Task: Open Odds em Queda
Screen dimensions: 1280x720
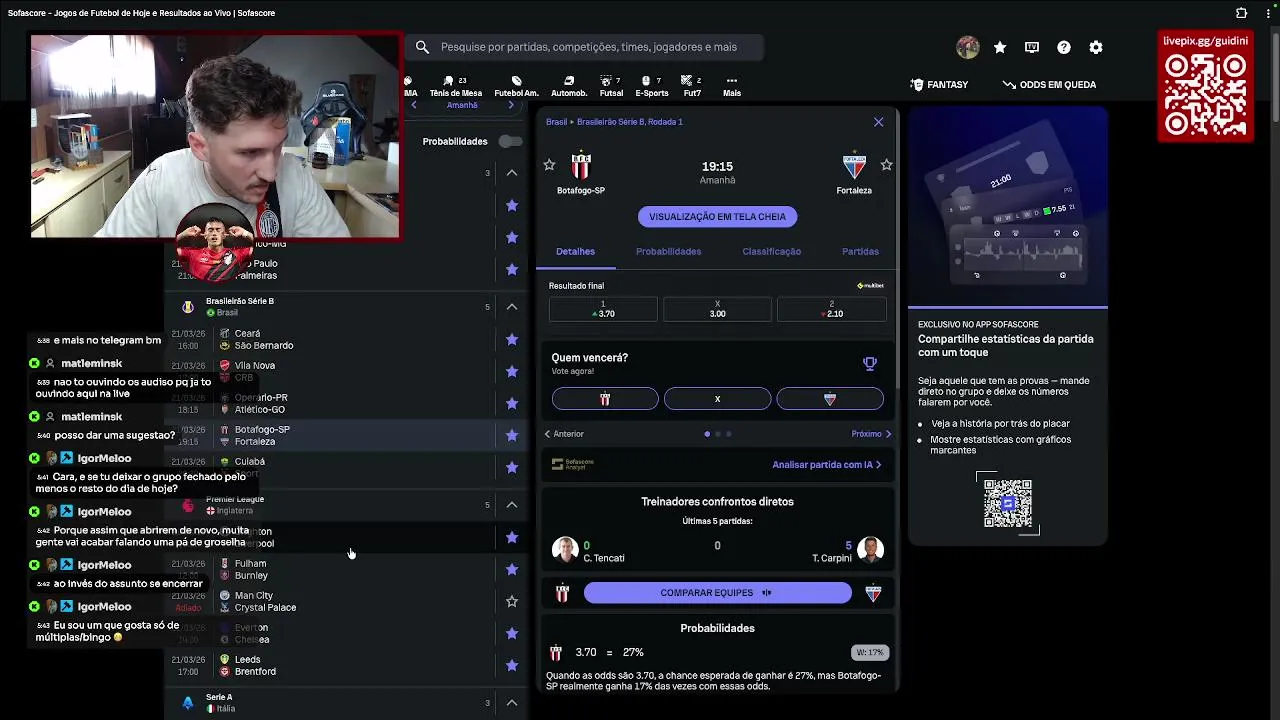Action: tap(1050, 85)
